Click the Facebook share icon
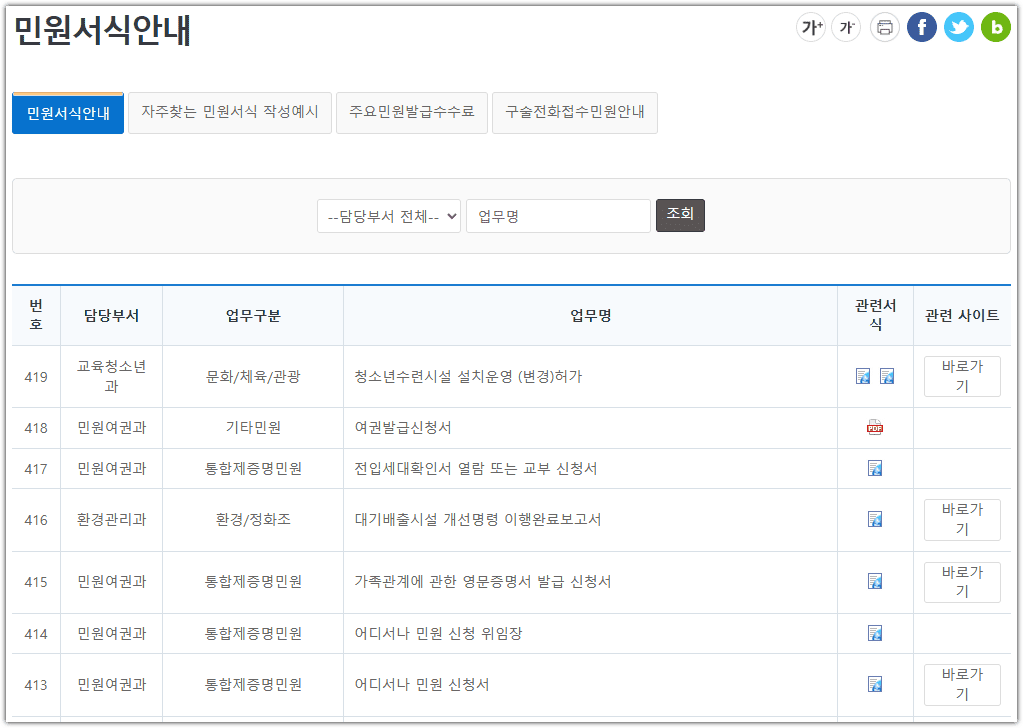 920,27
